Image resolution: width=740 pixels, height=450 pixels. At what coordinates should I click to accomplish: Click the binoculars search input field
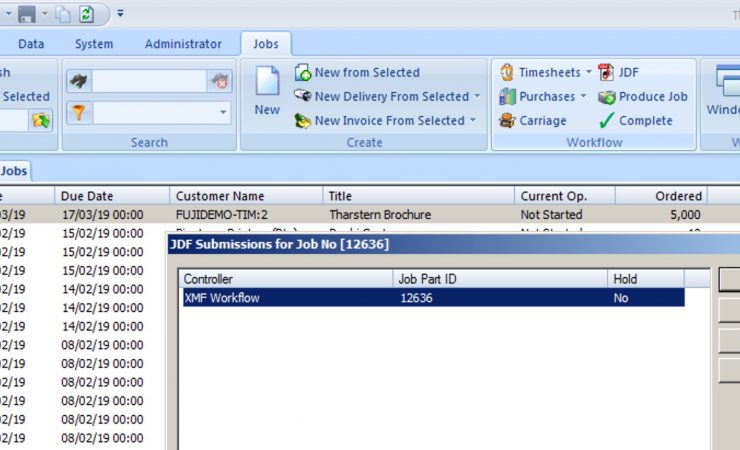point(150,83)
